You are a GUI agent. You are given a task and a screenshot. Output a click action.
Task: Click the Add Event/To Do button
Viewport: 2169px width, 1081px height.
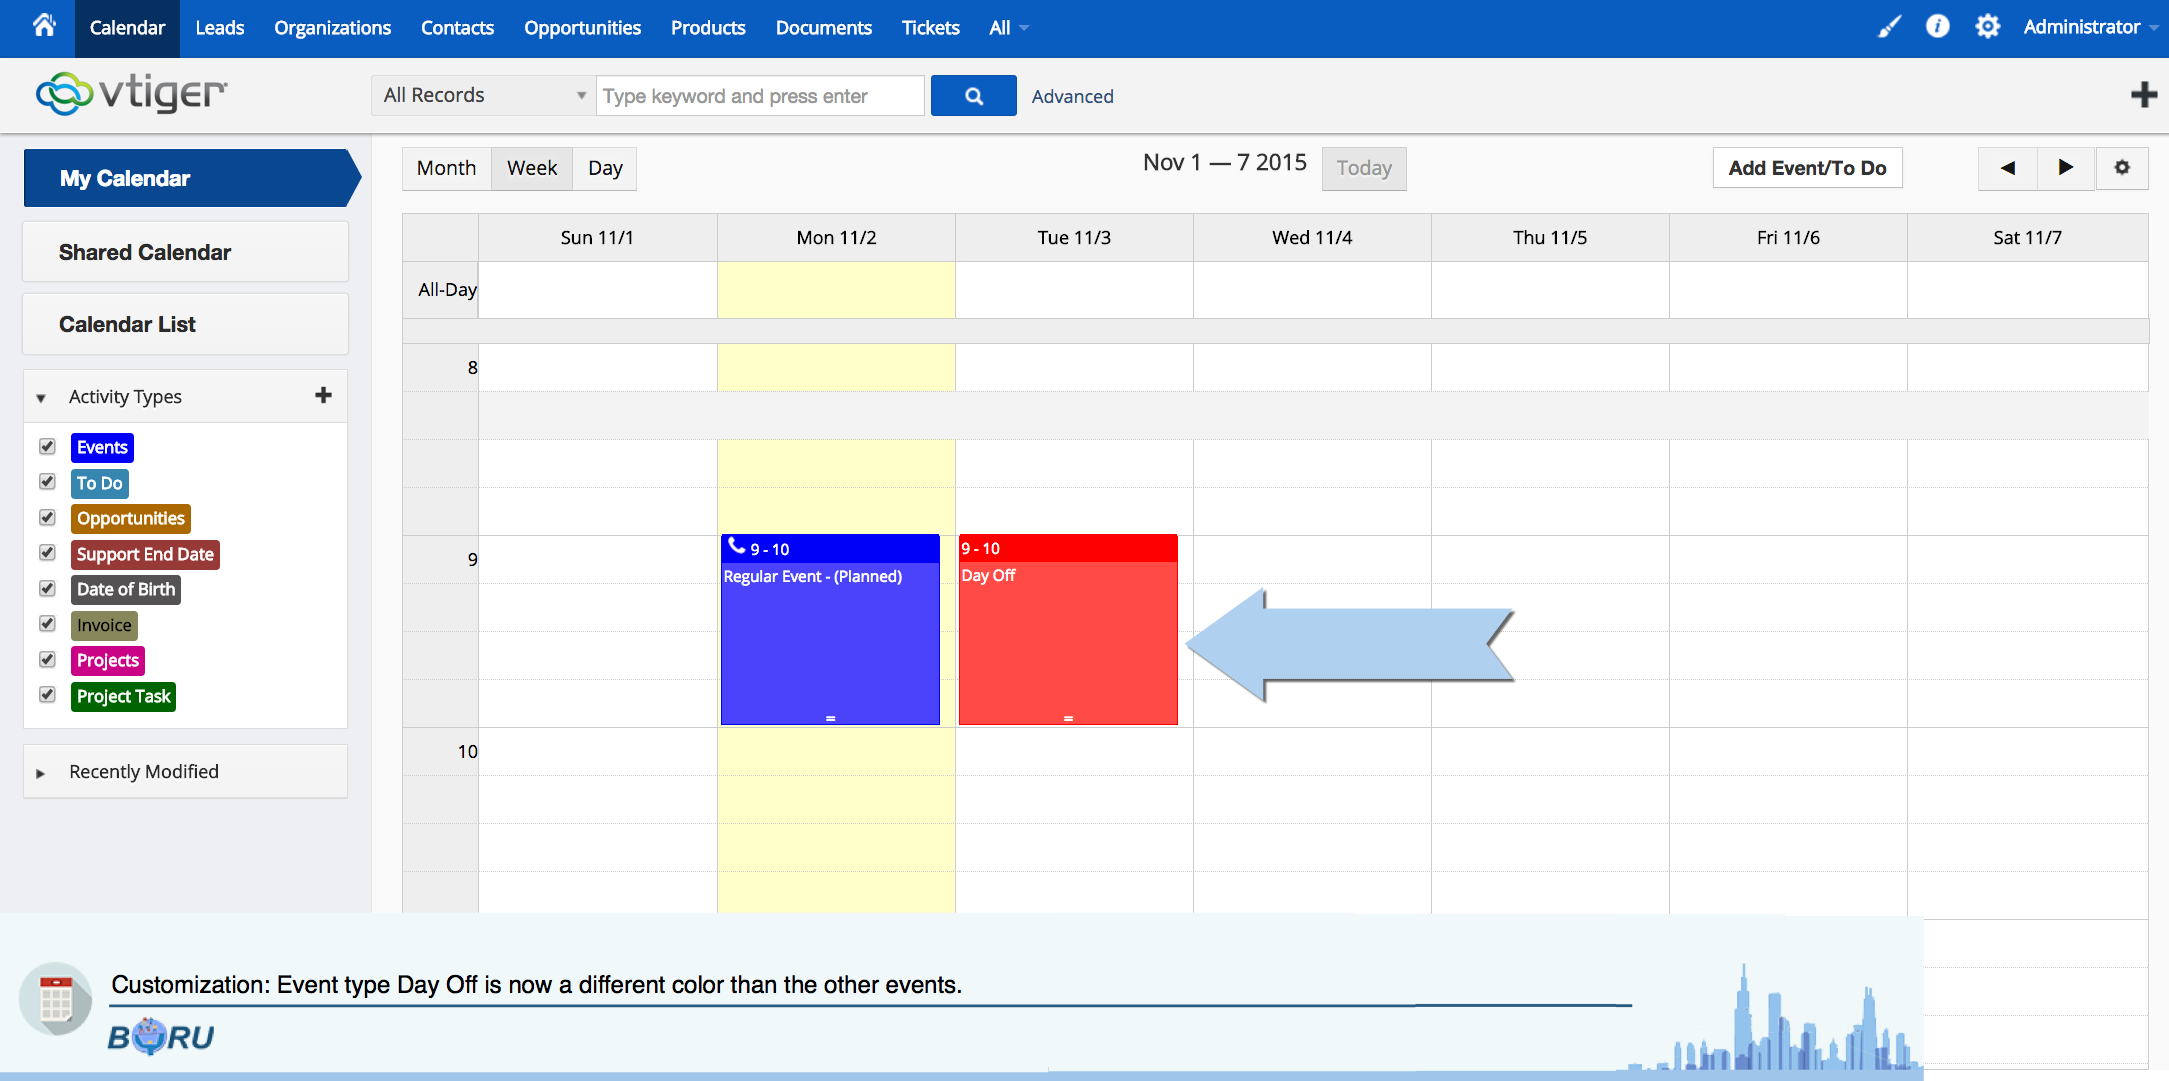point(1806,168)
